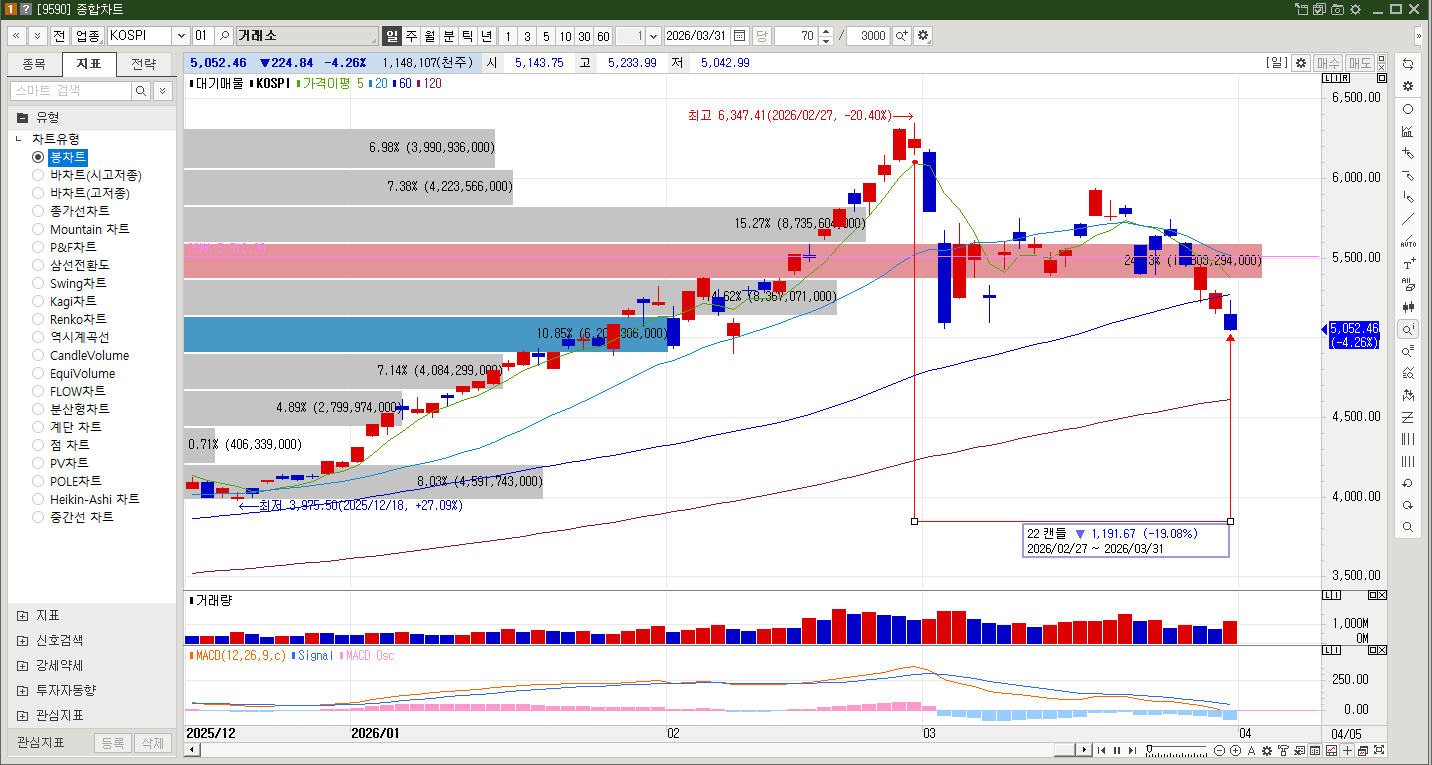Click the refresh arrows icon atop right toolbar
Image resolution: width=1432 pixels, height=765 pixels.
[1408, 63]
